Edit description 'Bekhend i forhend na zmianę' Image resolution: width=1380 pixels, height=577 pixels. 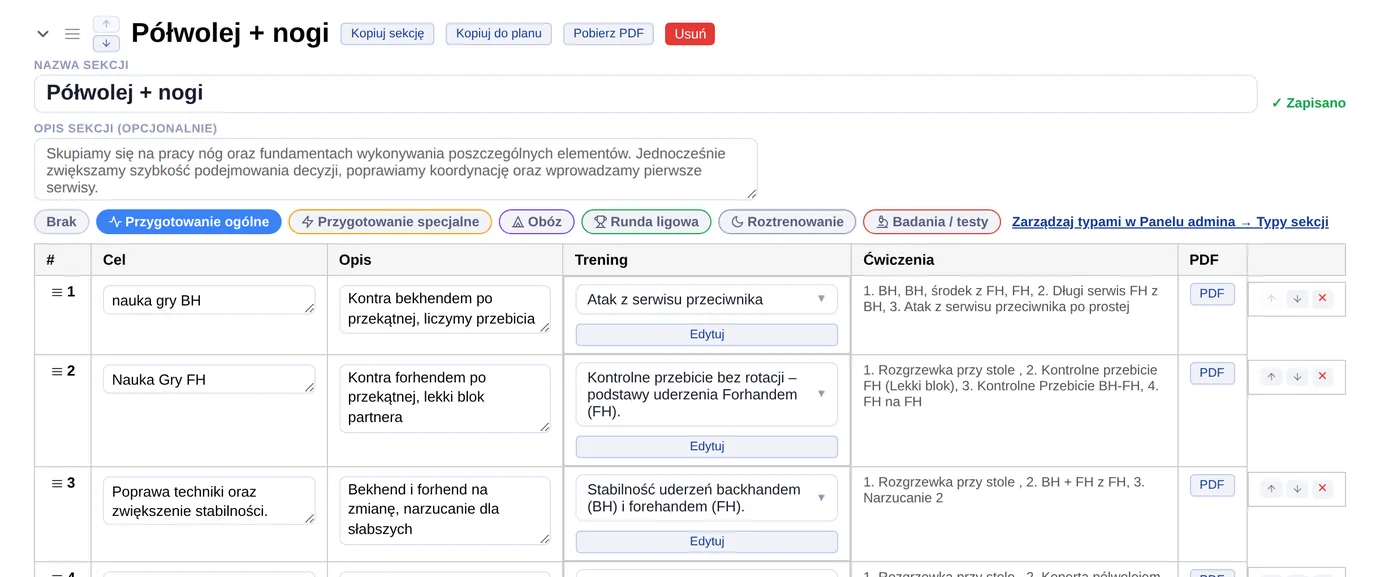pos(445,510)
